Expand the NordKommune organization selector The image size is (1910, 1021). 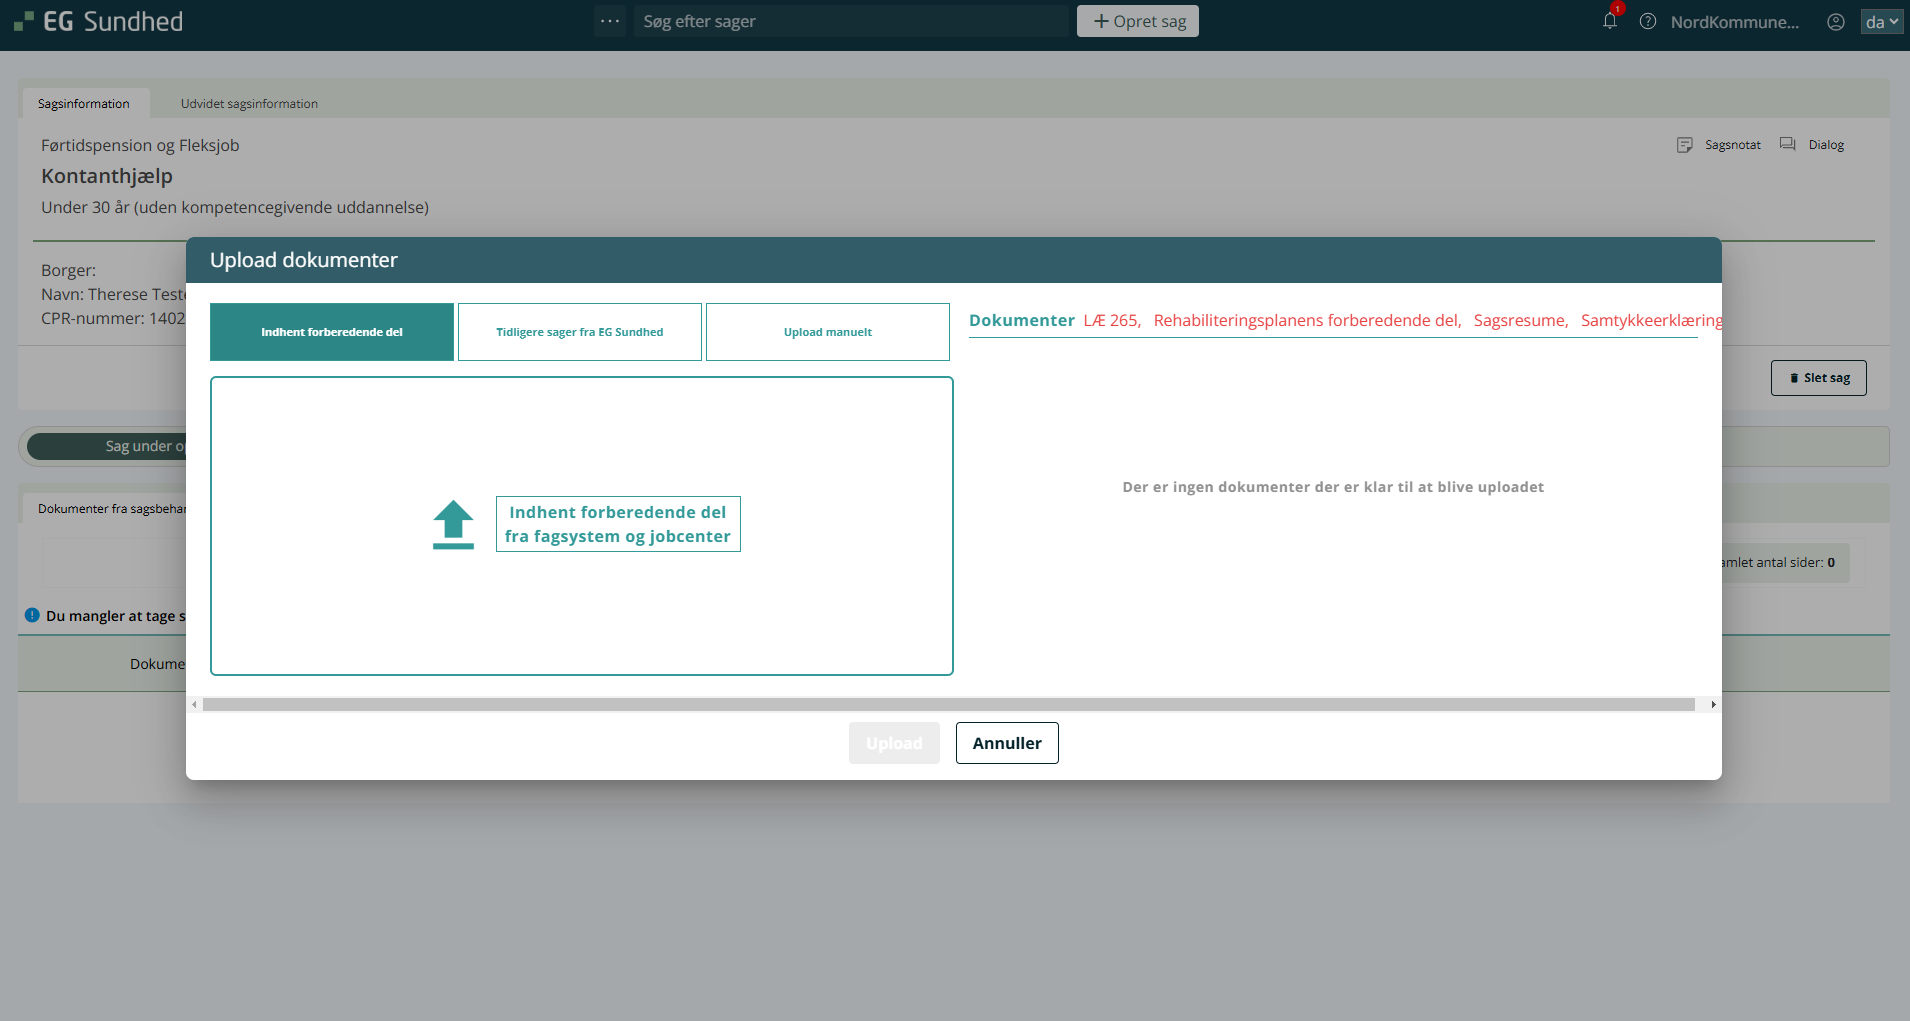(x=1734, y=22)
